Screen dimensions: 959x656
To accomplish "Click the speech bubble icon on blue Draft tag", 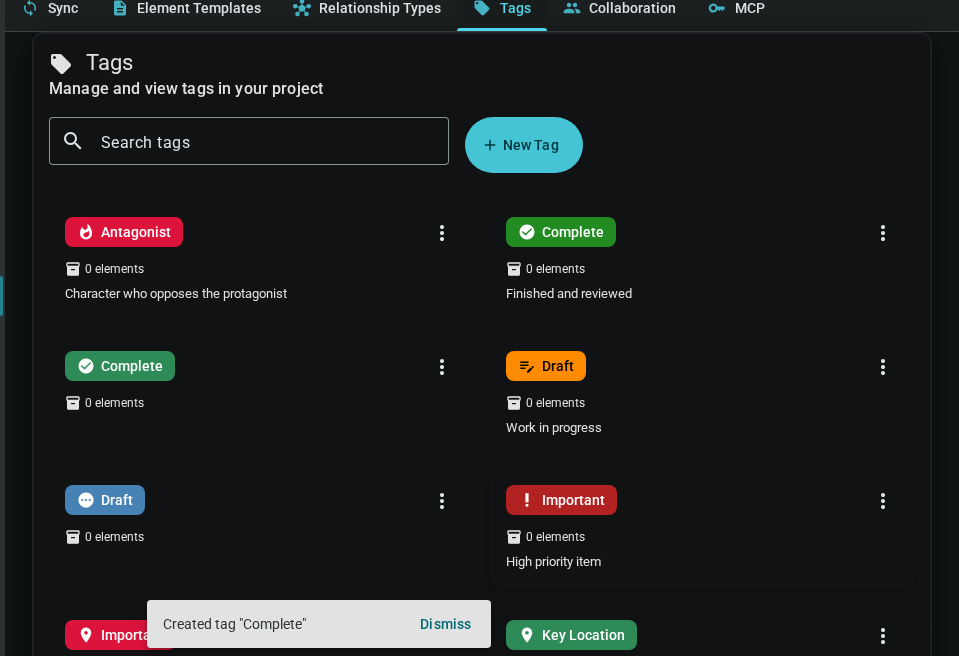I will pos(86,500).
